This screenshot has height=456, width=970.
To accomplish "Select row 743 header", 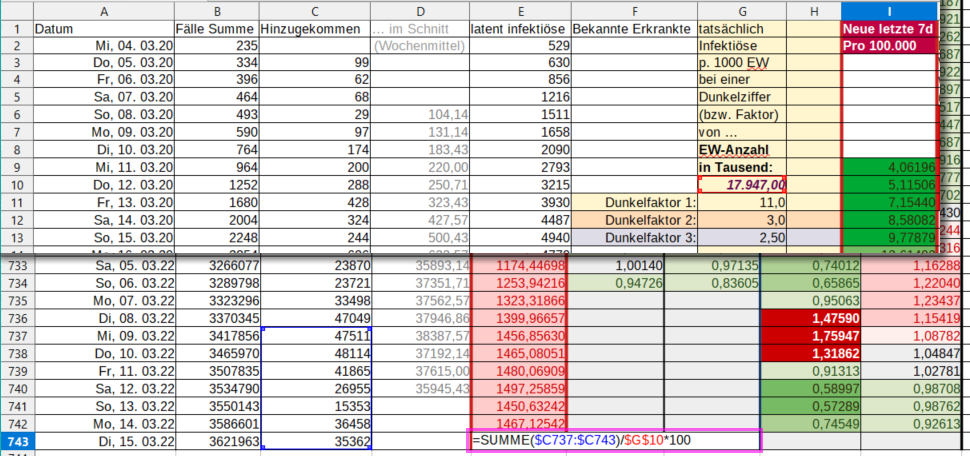I will pos(17,442).
